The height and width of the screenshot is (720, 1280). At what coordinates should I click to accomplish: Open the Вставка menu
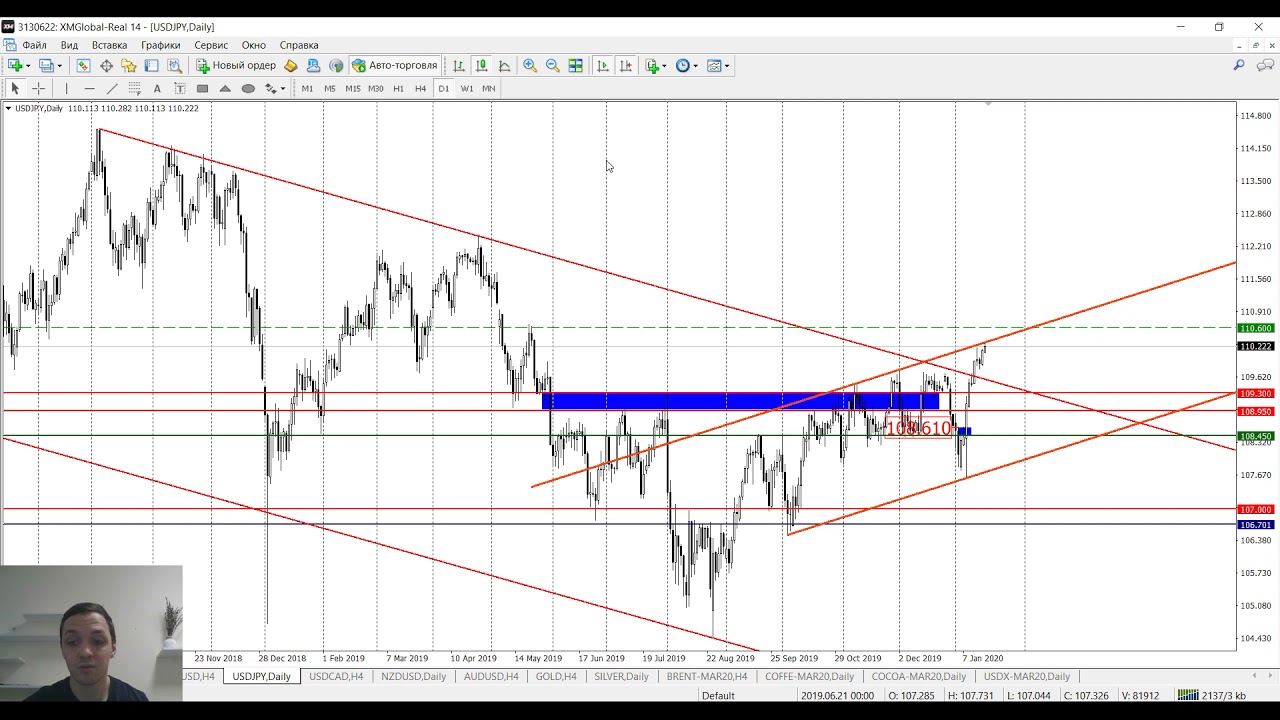pos(109,45)
